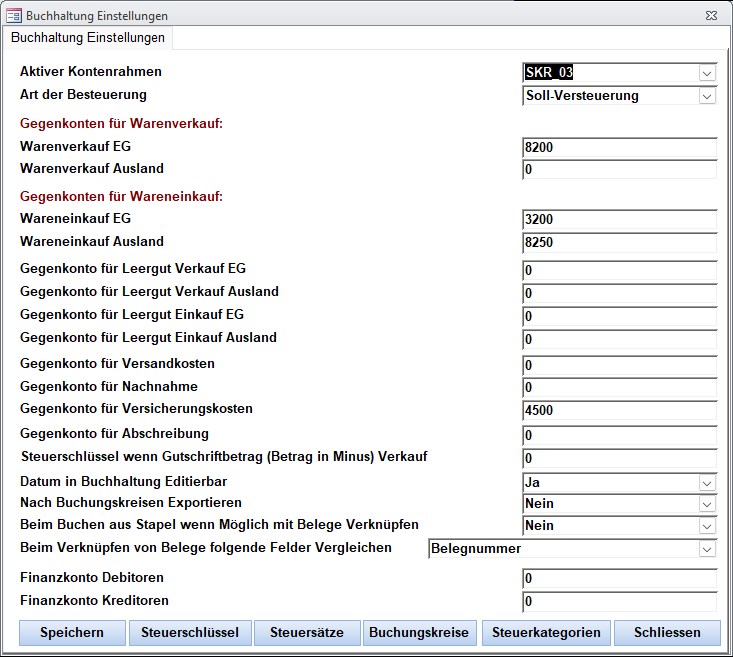Open the Buchungskreise dialog

pyautogui.click(x=419, y=633)
